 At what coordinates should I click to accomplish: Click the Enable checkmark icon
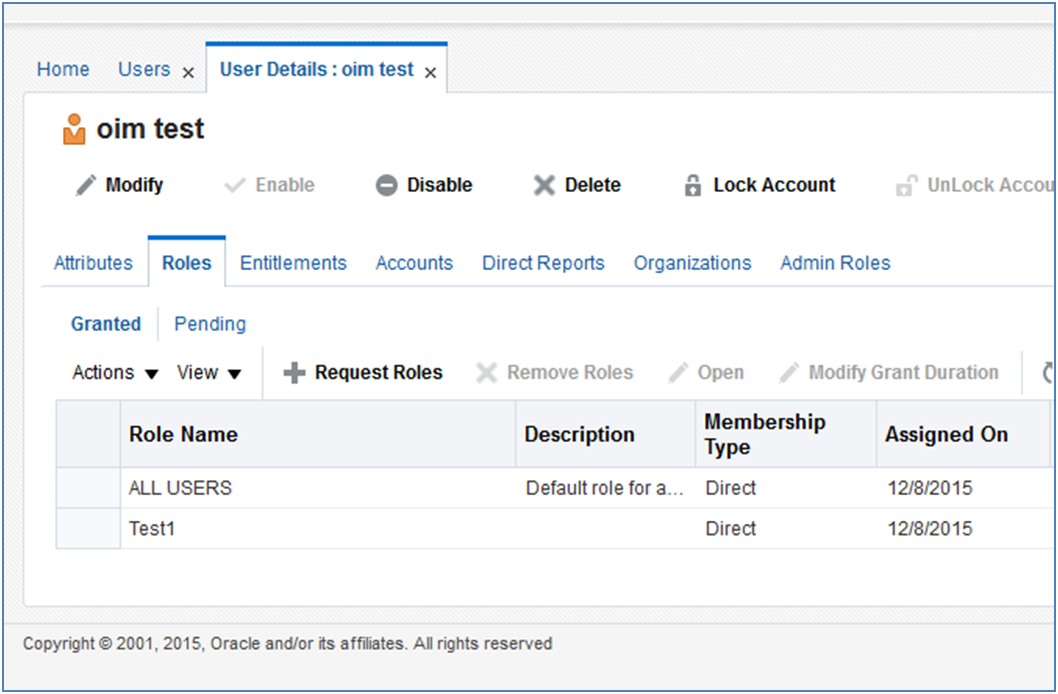coord(235,185)
